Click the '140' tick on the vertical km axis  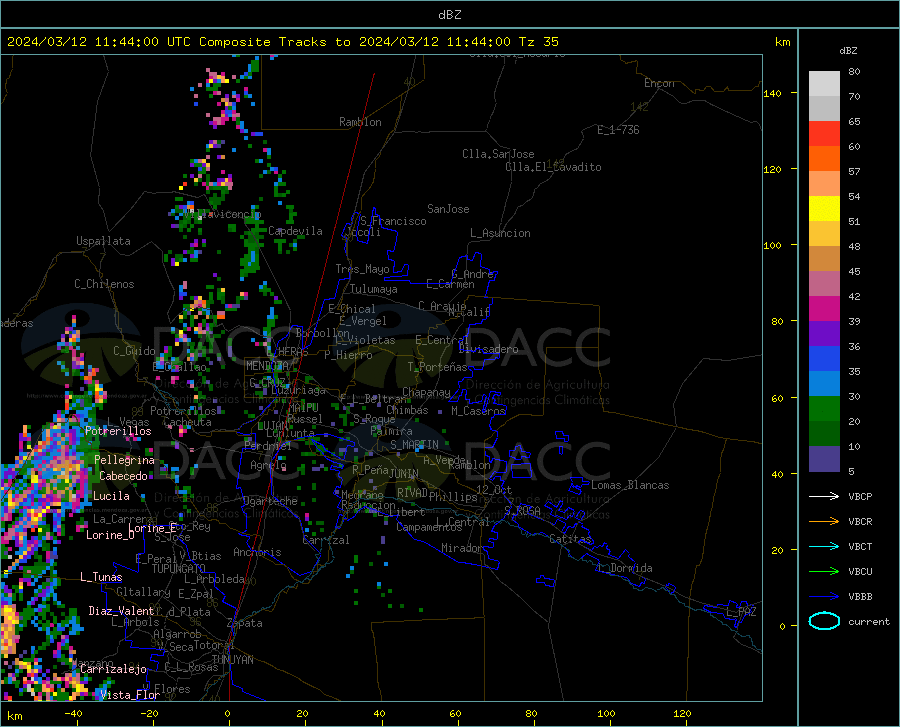pyautogui.click(x=772, y=93)
